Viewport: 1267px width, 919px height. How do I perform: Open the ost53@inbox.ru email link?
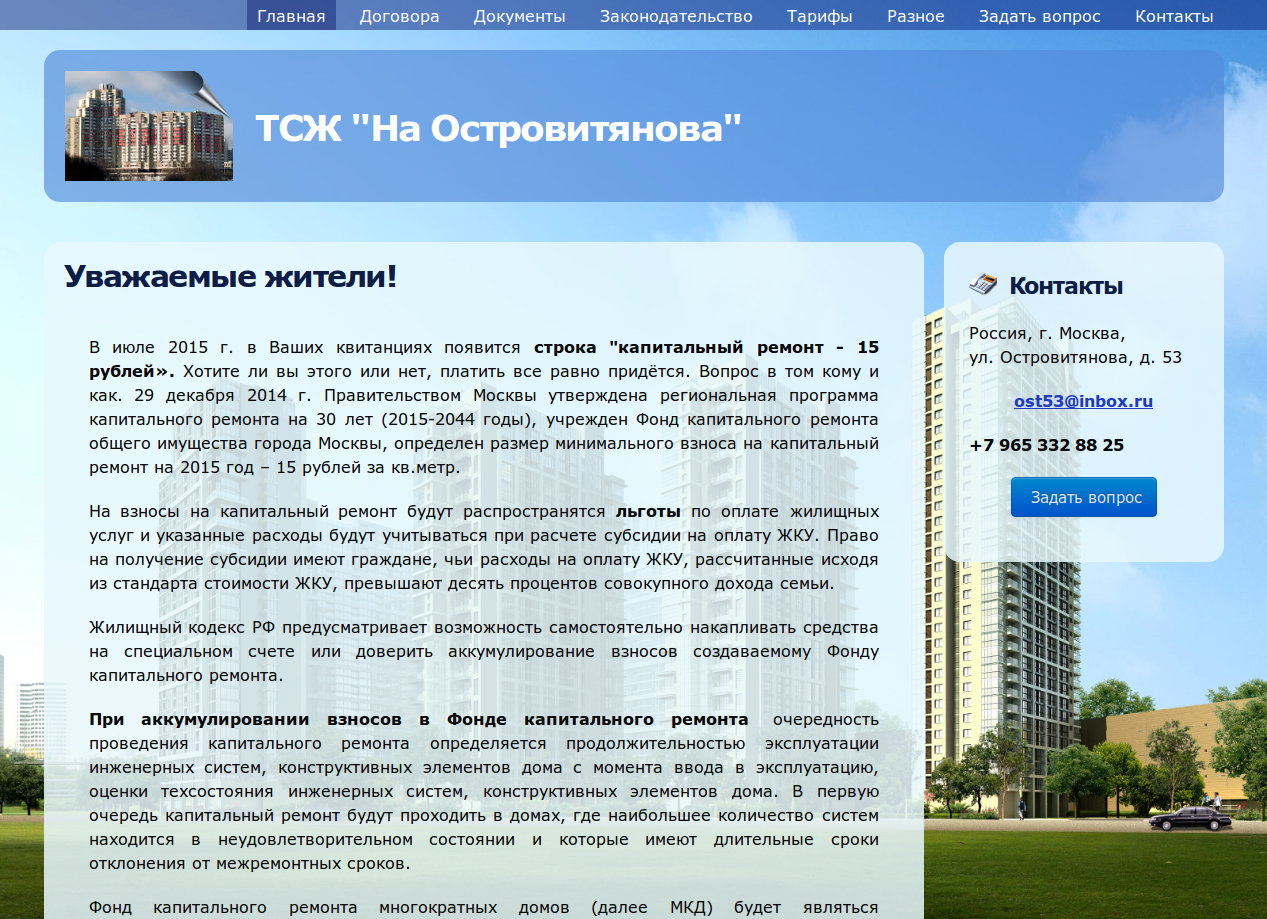[x=1083, y=401]
